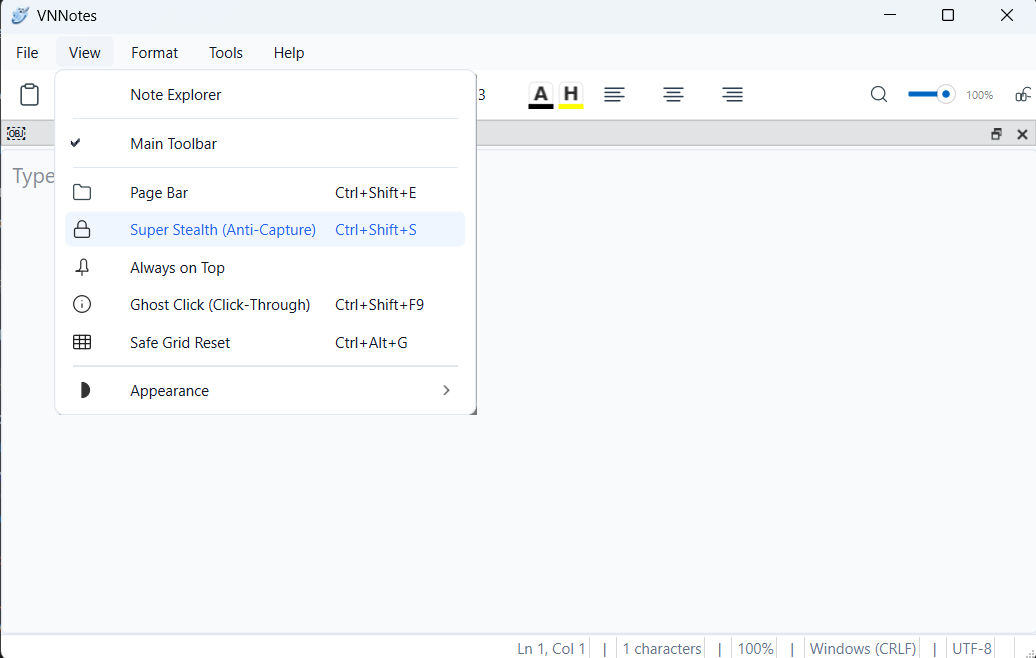Toggle Ghost Click (Click-Through) mode

click(x=220, y=304)
